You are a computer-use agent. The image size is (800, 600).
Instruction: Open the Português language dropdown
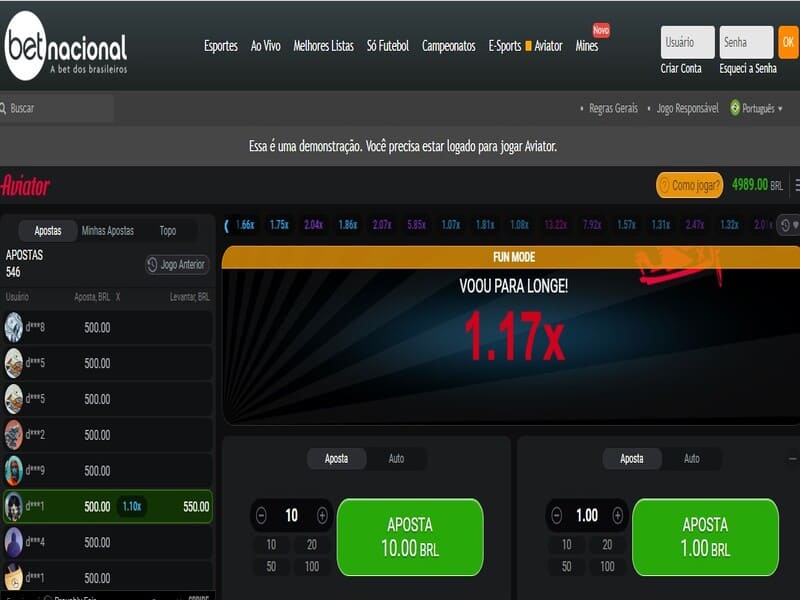(x=757, y=108)
